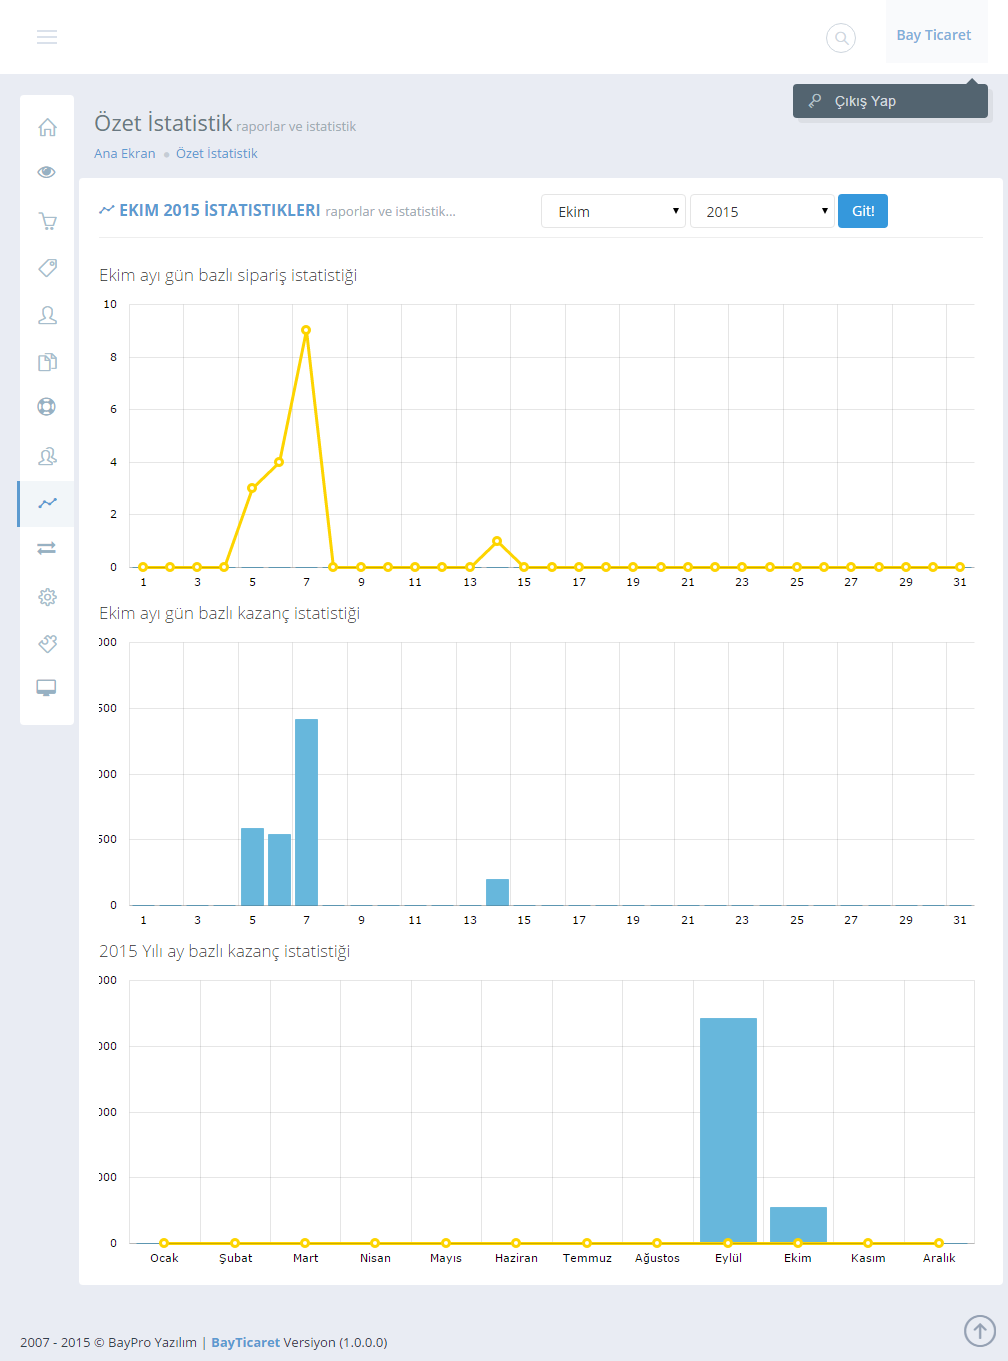Open the Bay Ticaret user menu
Image resolution: width=1008 pixels, height=1361 pixels.
point(934,35)
